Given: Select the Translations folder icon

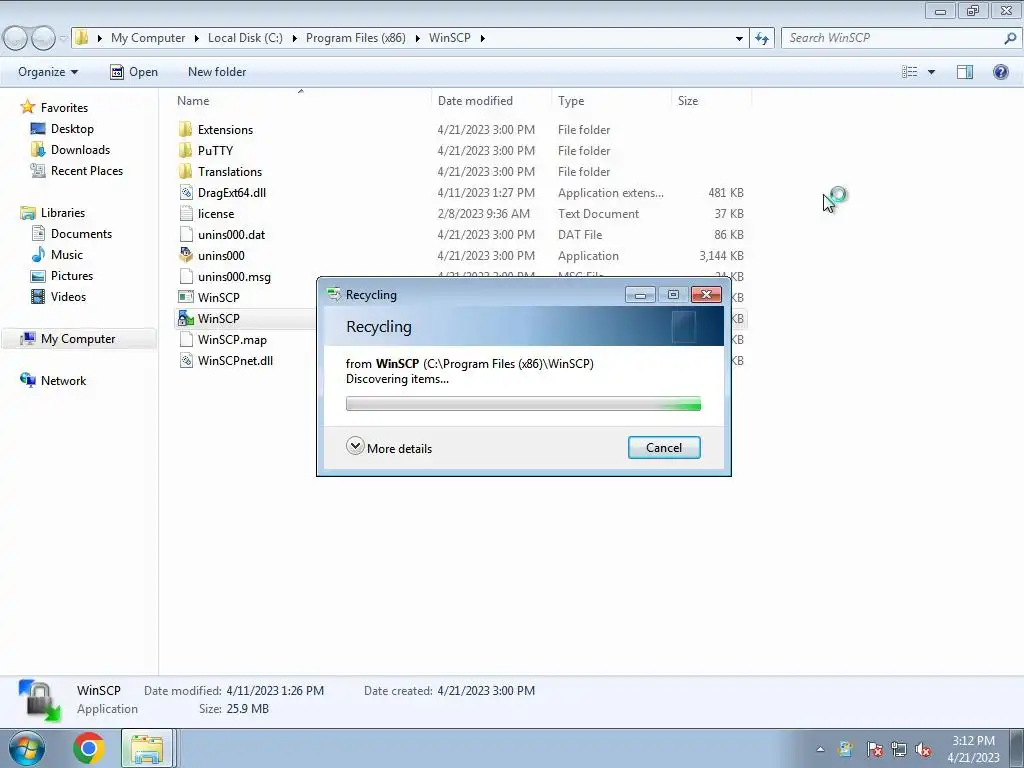Looking at the screenshot, I should click(186, 171).
